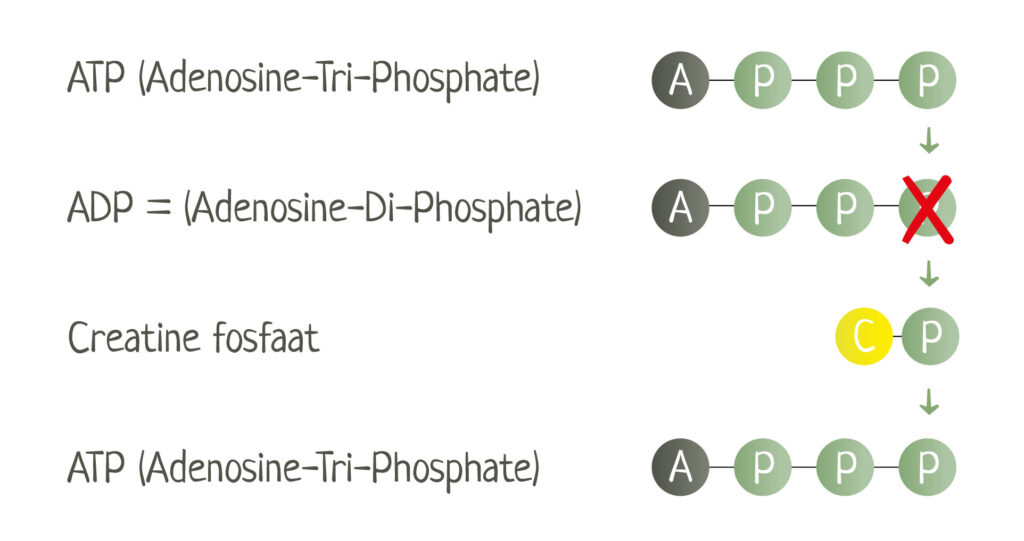Select the dark A circle in ADP row
1024x541 pixels.
[680, 208]
